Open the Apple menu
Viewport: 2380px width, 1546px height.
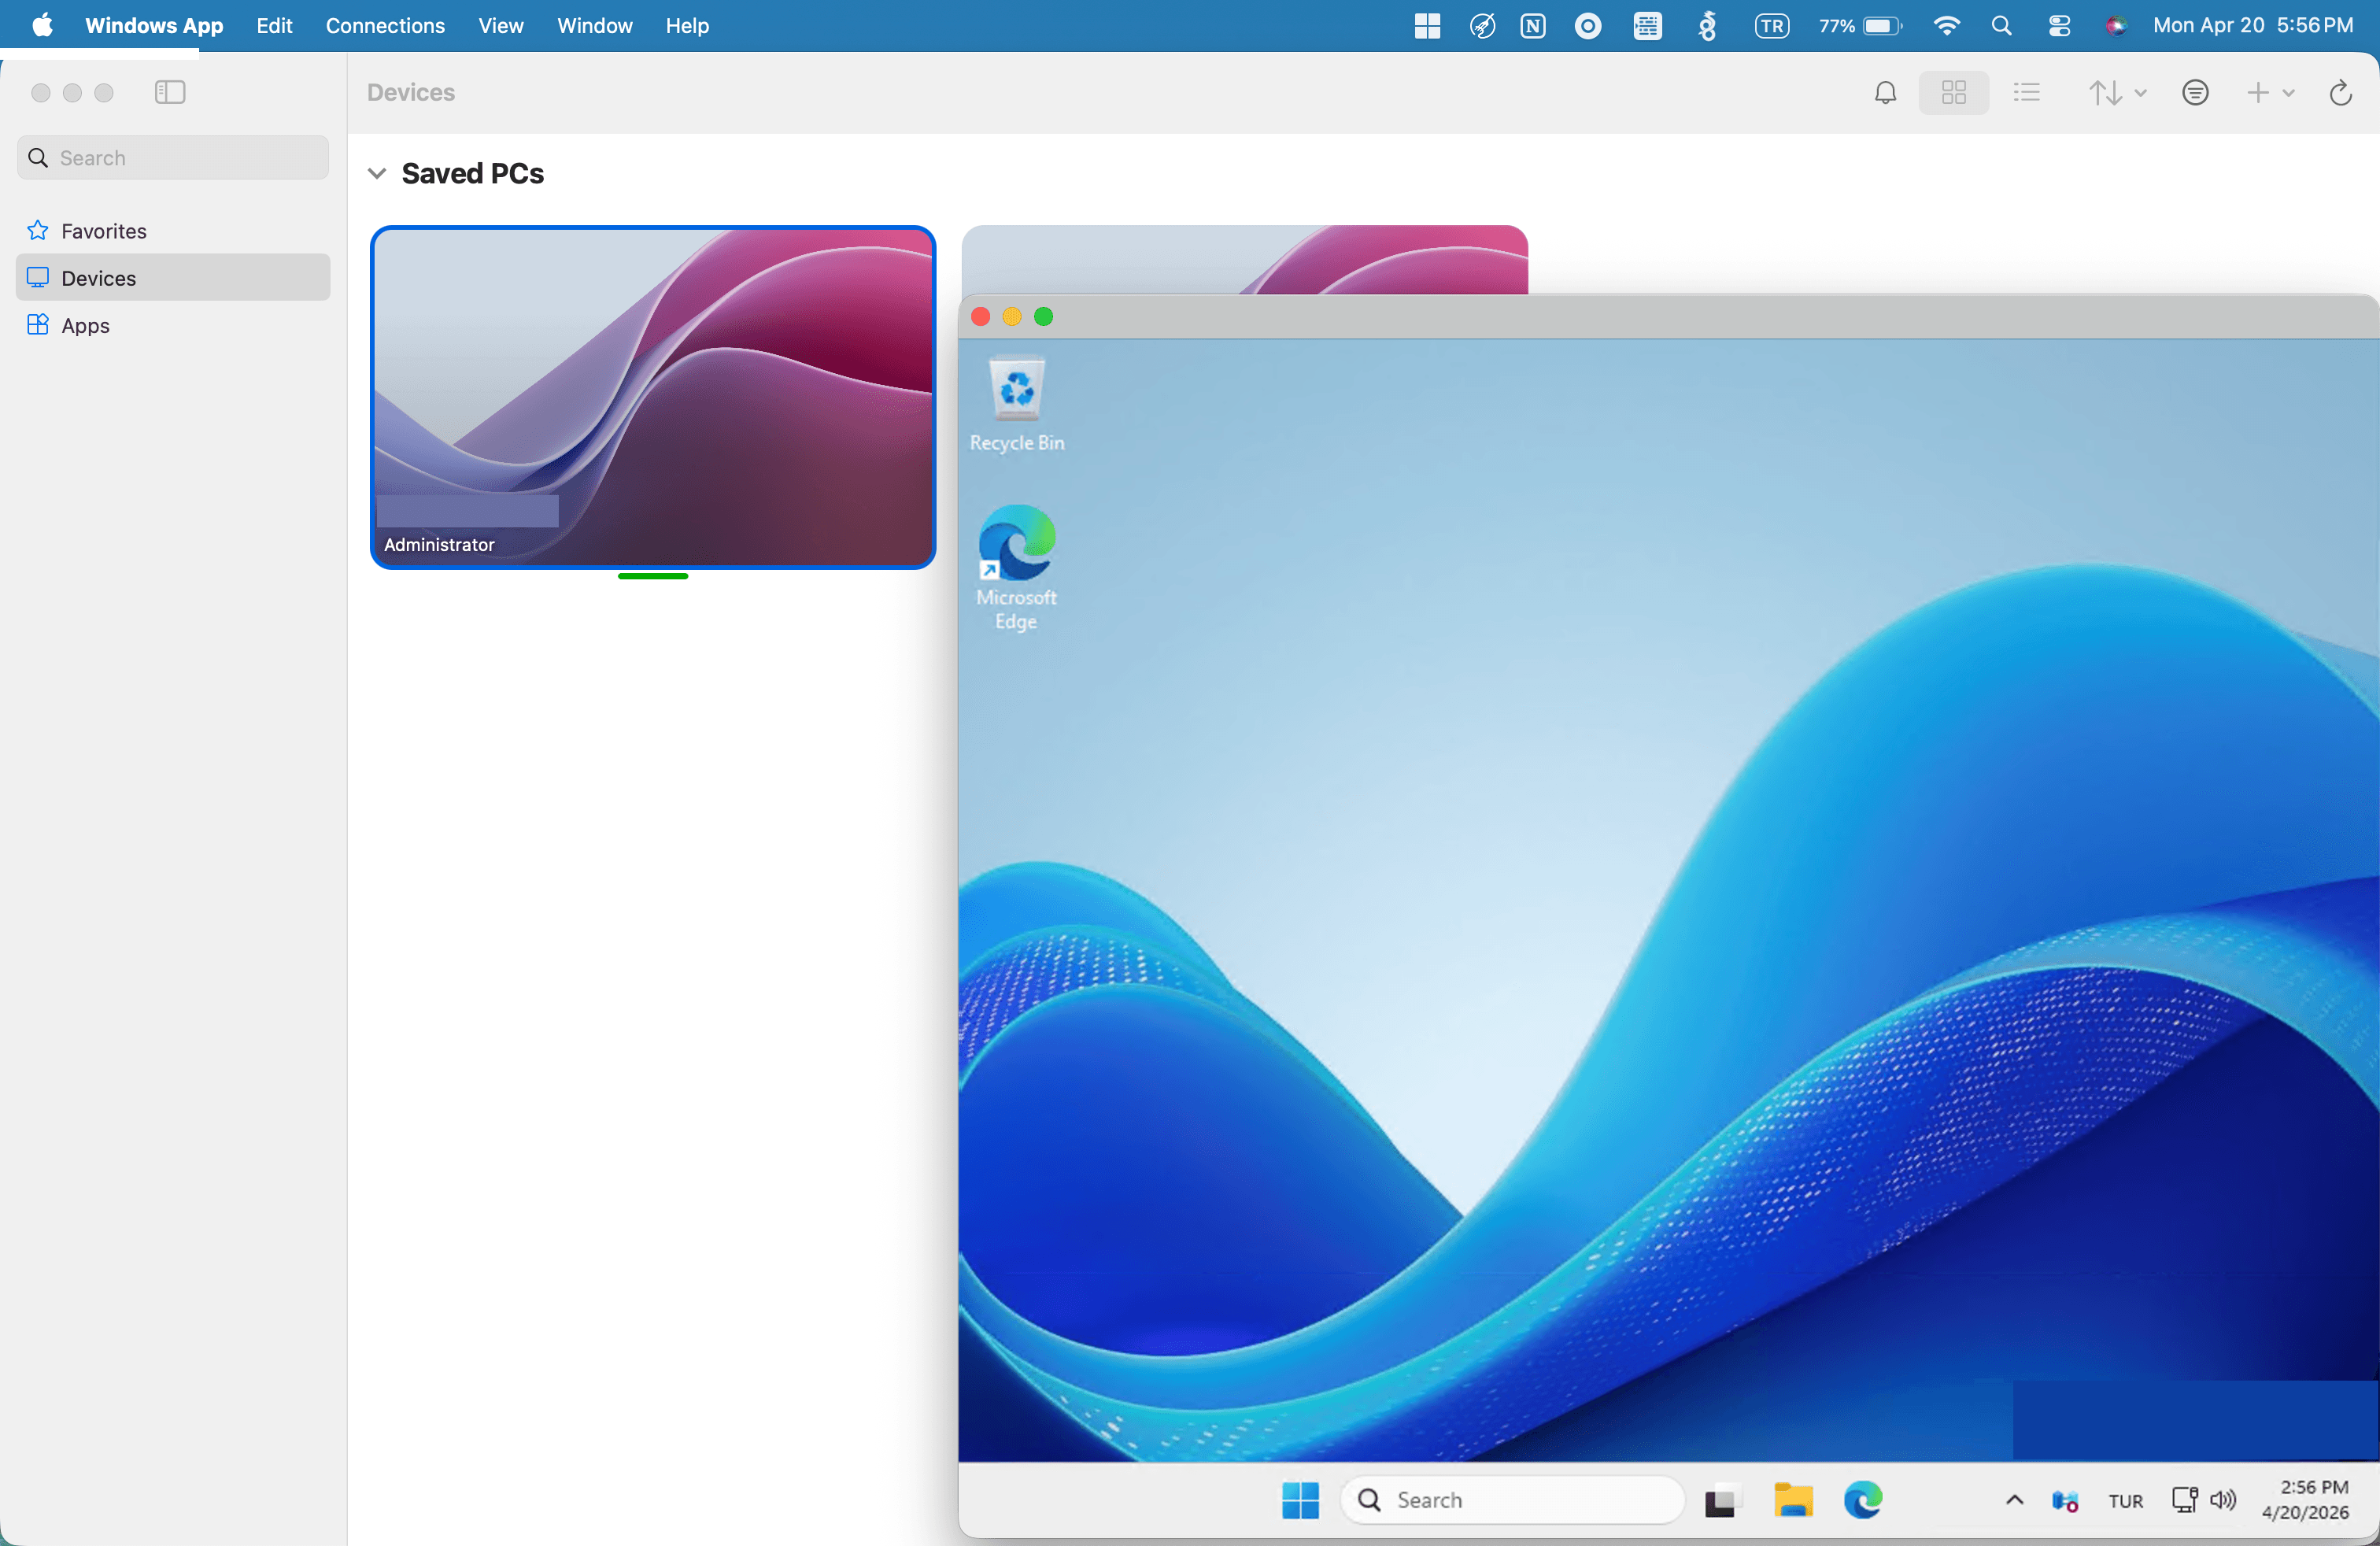tap(42, 26)
